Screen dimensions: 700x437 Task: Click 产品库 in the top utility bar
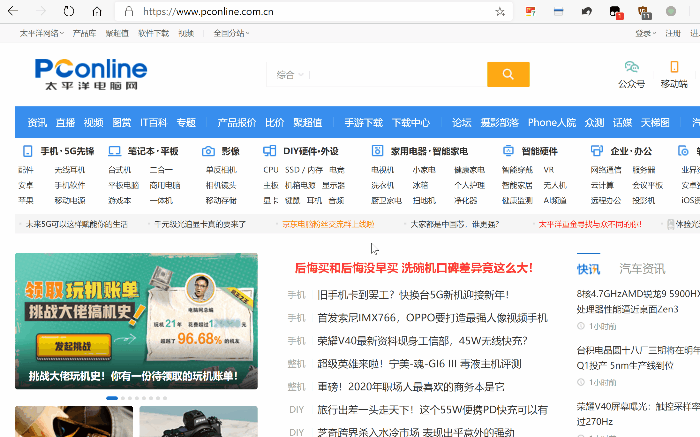[x=84, y=33]
